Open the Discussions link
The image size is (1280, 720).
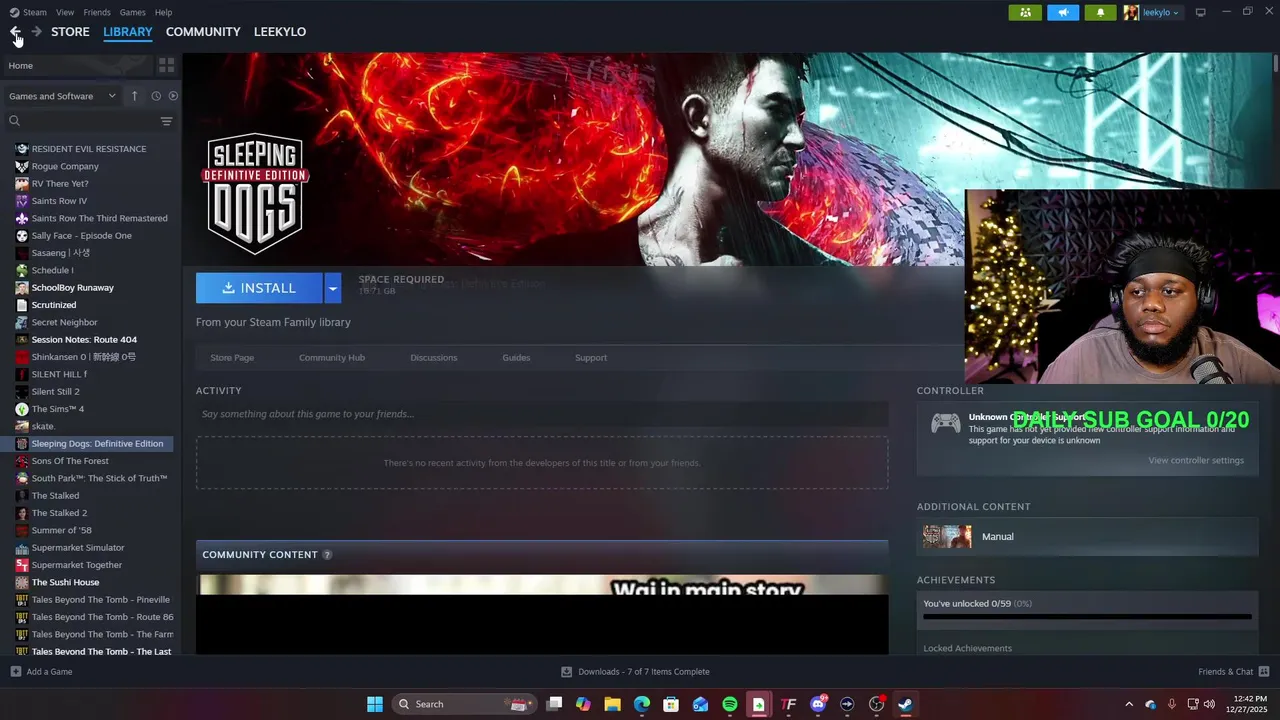434,357
